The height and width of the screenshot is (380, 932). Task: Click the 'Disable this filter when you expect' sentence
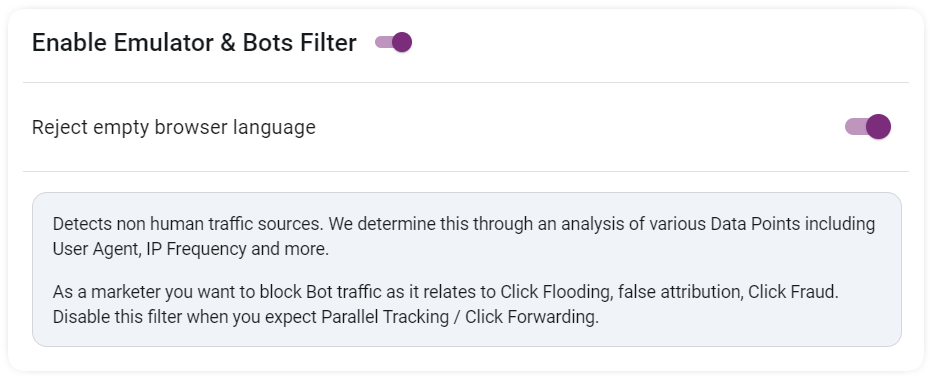pyautogui.click(x=185, y=318)
